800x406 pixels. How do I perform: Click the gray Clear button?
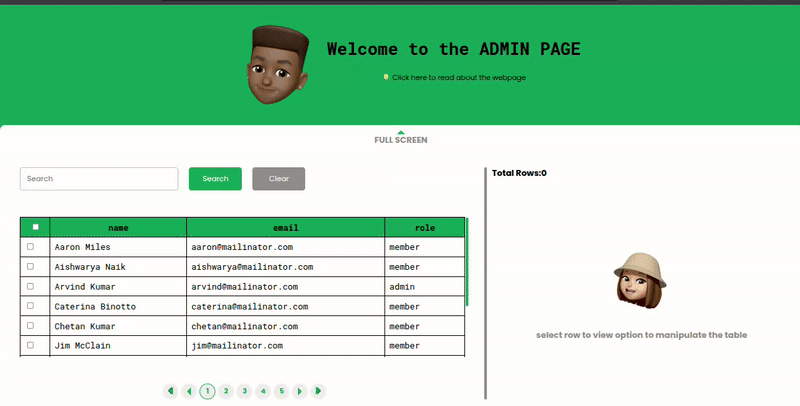(x=279, y=179)
